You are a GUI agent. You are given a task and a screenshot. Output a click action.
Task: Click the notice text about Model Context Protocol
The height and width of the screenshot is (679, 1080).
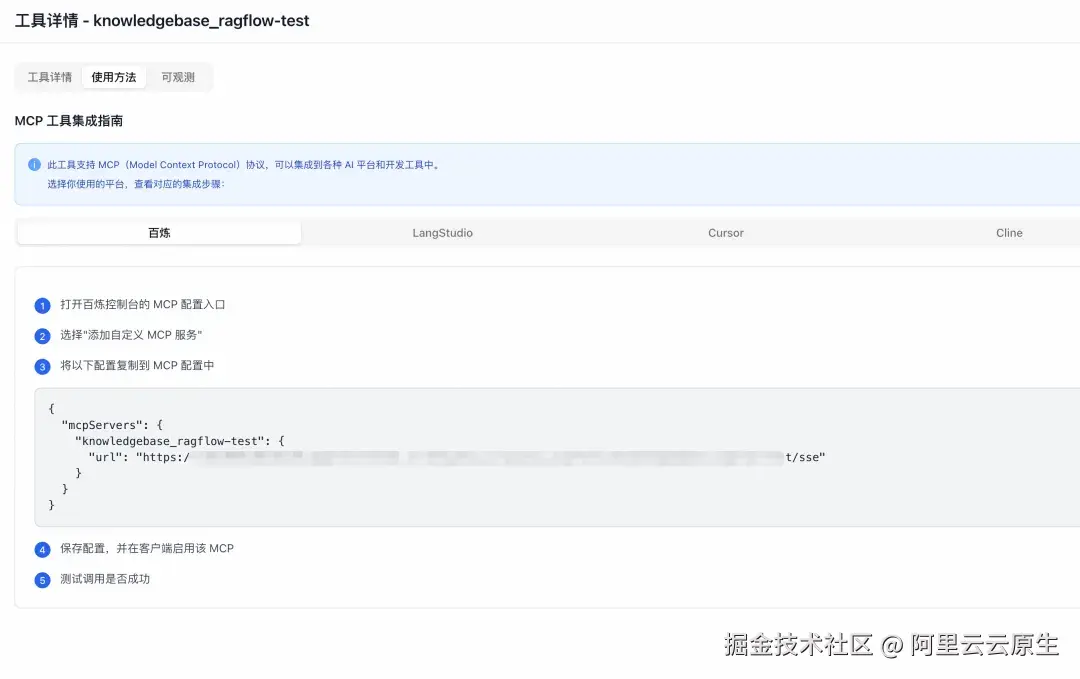pos(244,165)
